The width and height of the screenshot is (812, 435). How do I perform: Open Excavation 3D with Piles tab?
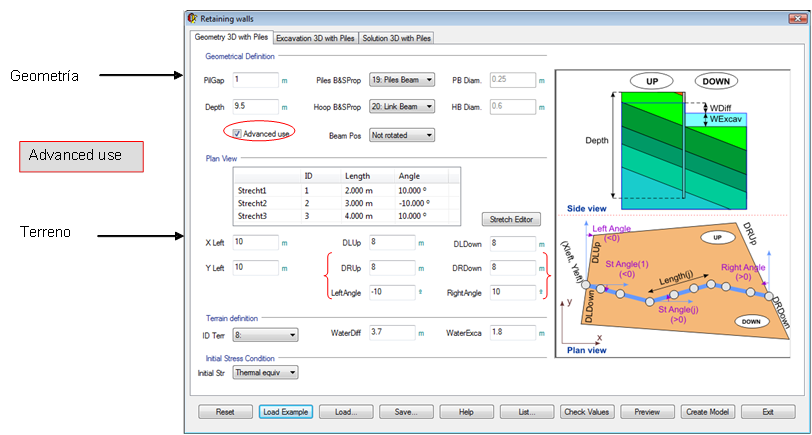[315, 38]
